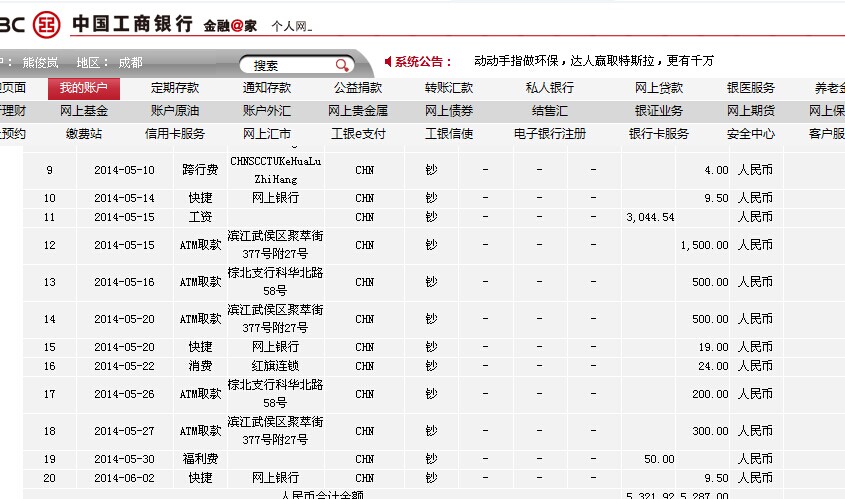Viewport: 845px width, 499px height.
Task: Open 网上贵金属 from navigation
Action: click(358, 111)
